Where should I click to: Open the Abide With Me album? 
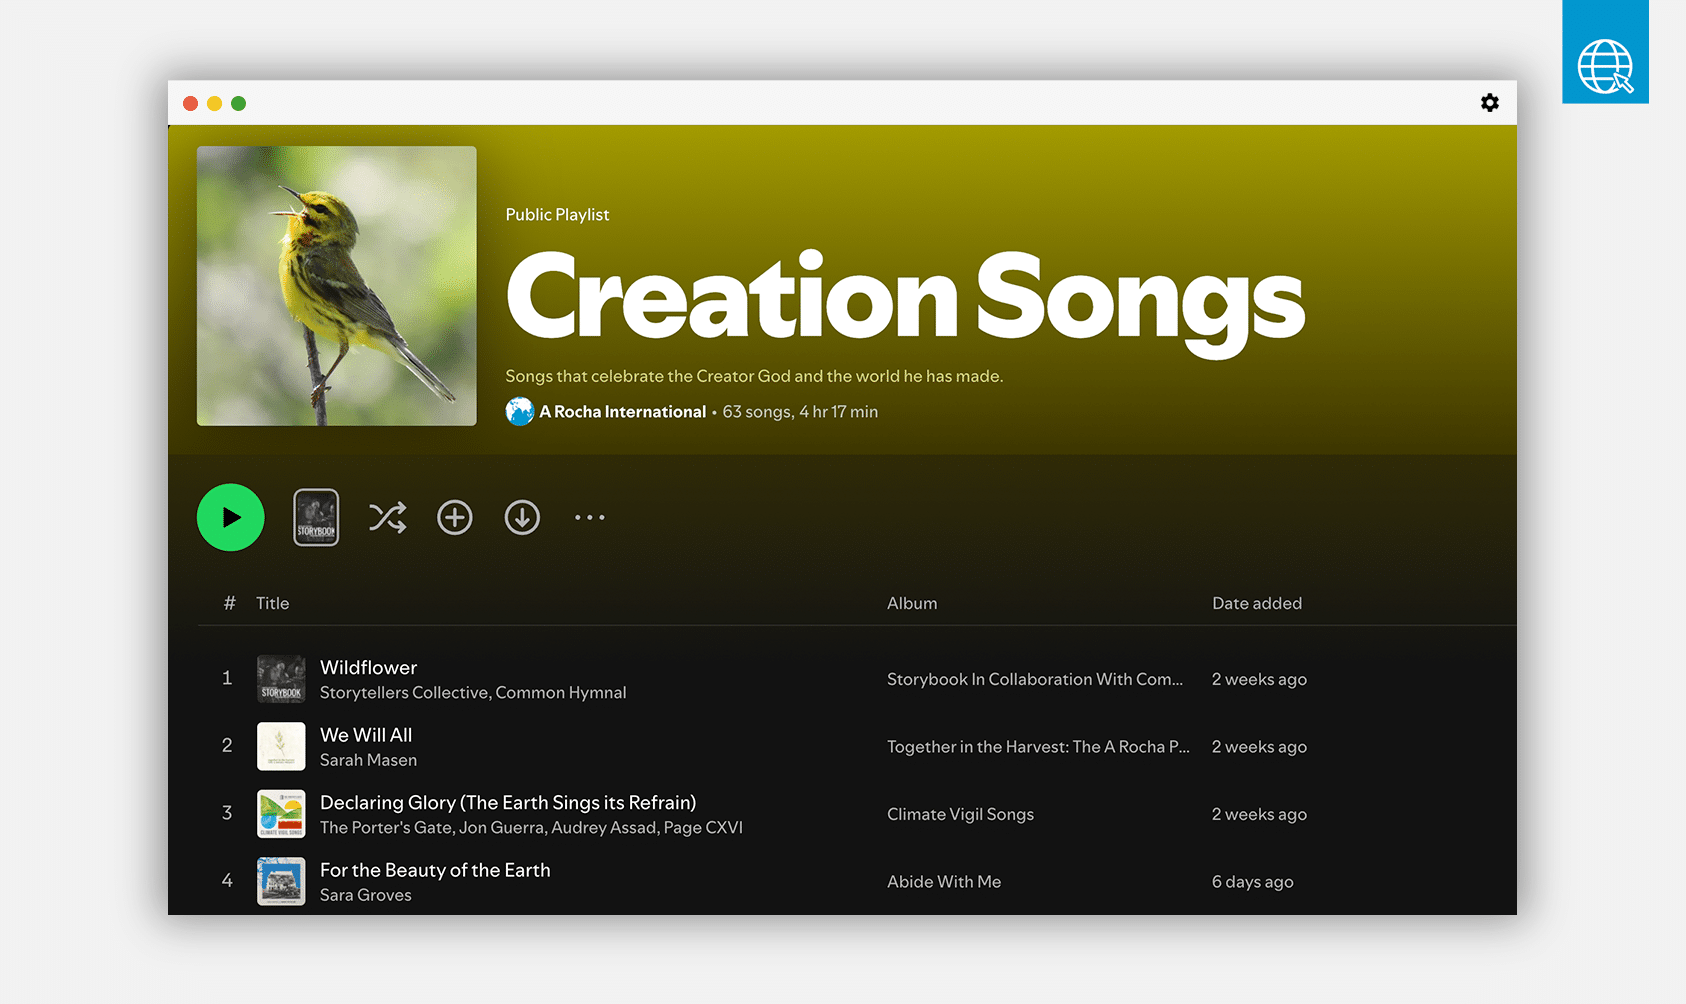click(x=944, y=882)
